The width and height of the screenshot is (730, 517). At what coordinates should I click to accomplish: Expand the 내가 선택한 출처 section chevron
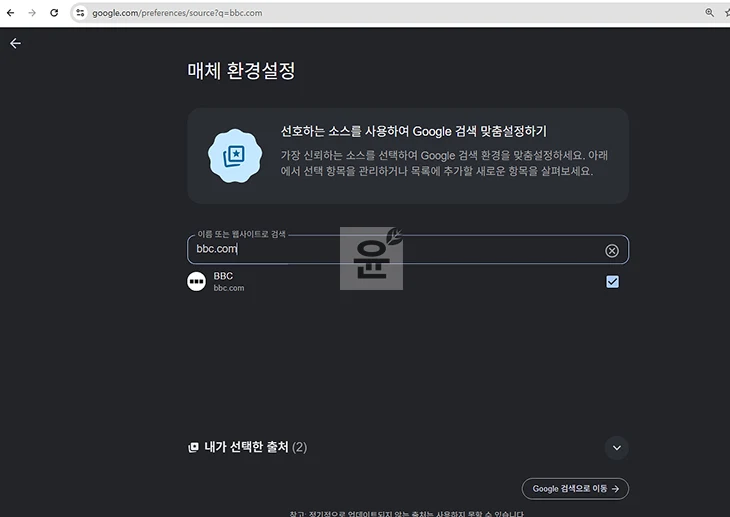[616, 448]
